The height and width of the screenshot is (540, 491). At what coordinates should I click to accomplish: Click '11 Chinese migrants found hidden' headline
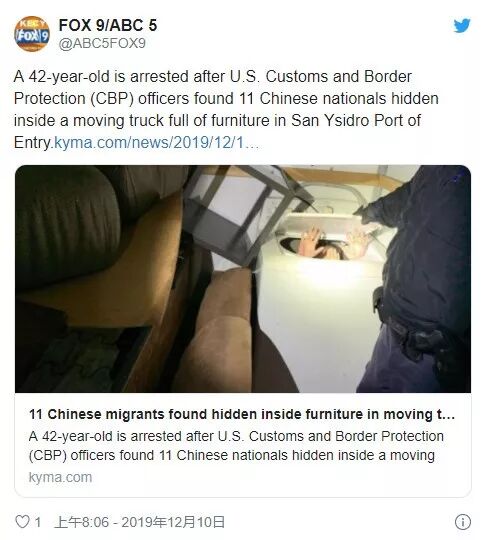[242, 414]
